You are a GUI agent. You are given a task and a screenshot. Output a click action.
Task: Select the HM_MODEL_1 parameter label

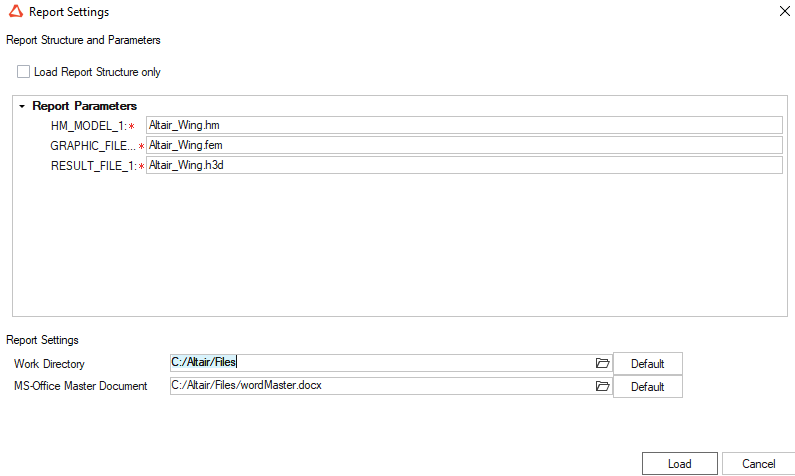pyautogui.click(x=88, y=126)
